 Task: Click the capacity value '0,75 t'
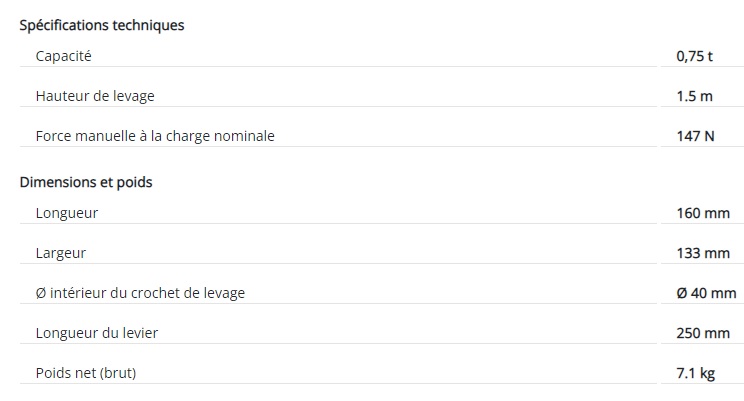tap(694, 56)
